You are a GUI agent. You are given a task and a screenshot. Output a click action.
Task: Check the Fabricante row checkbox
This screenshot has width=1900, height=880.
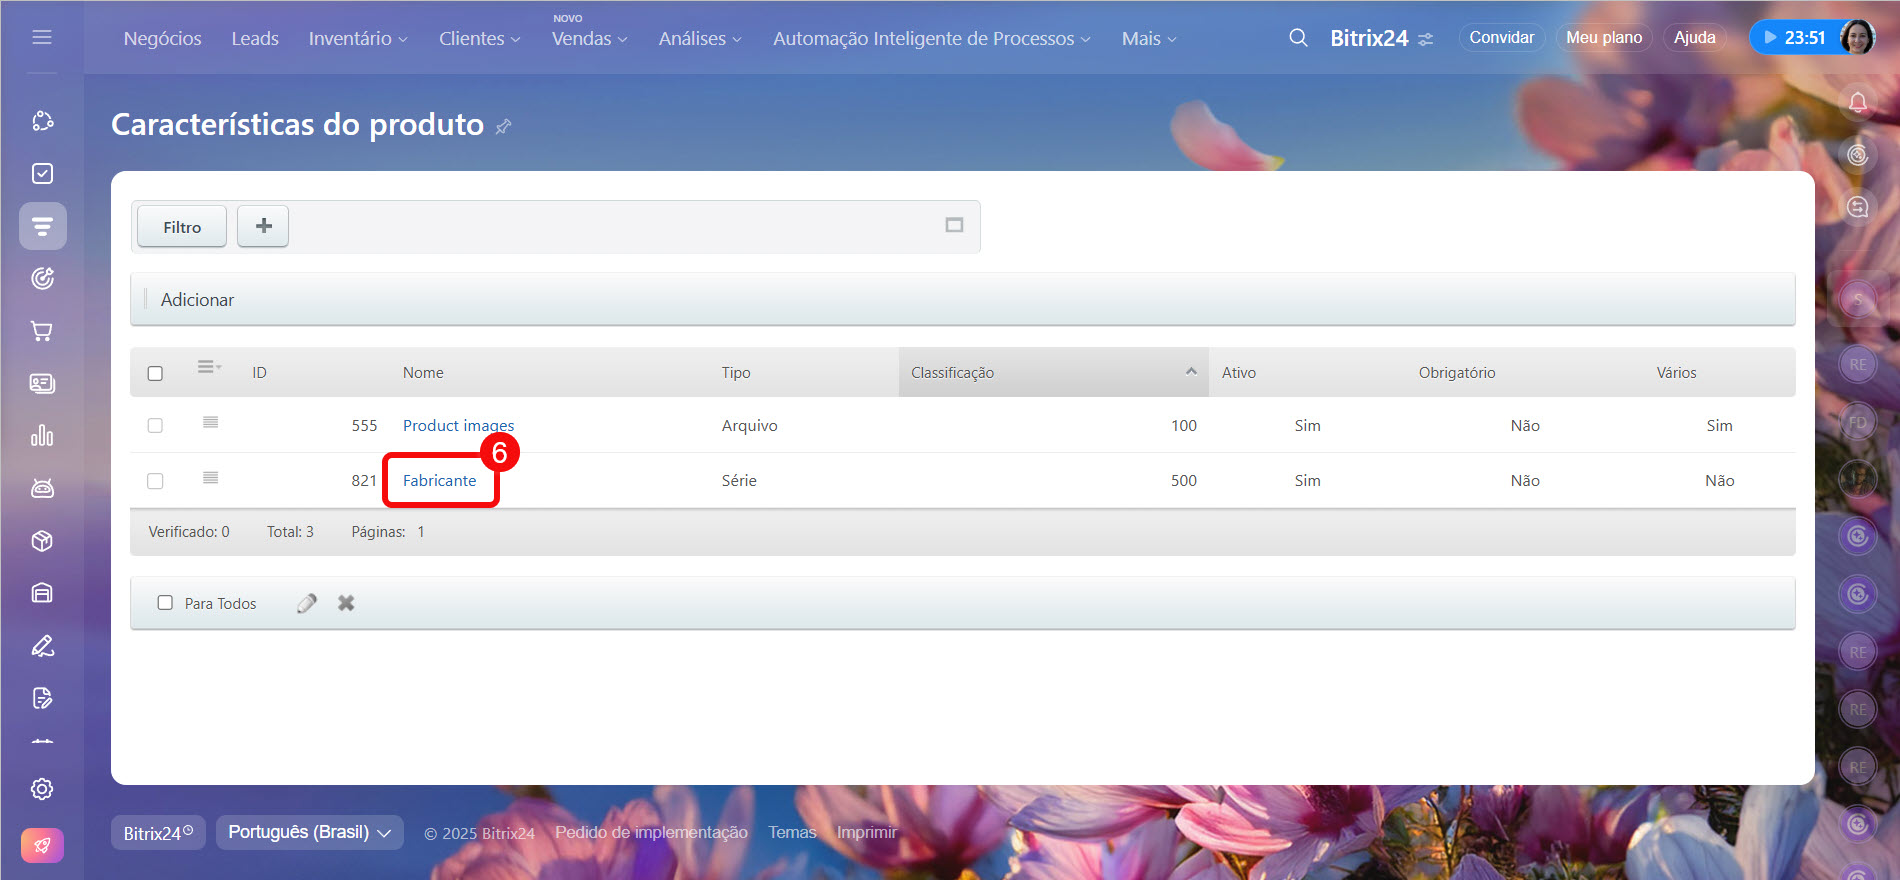(155, 481)
